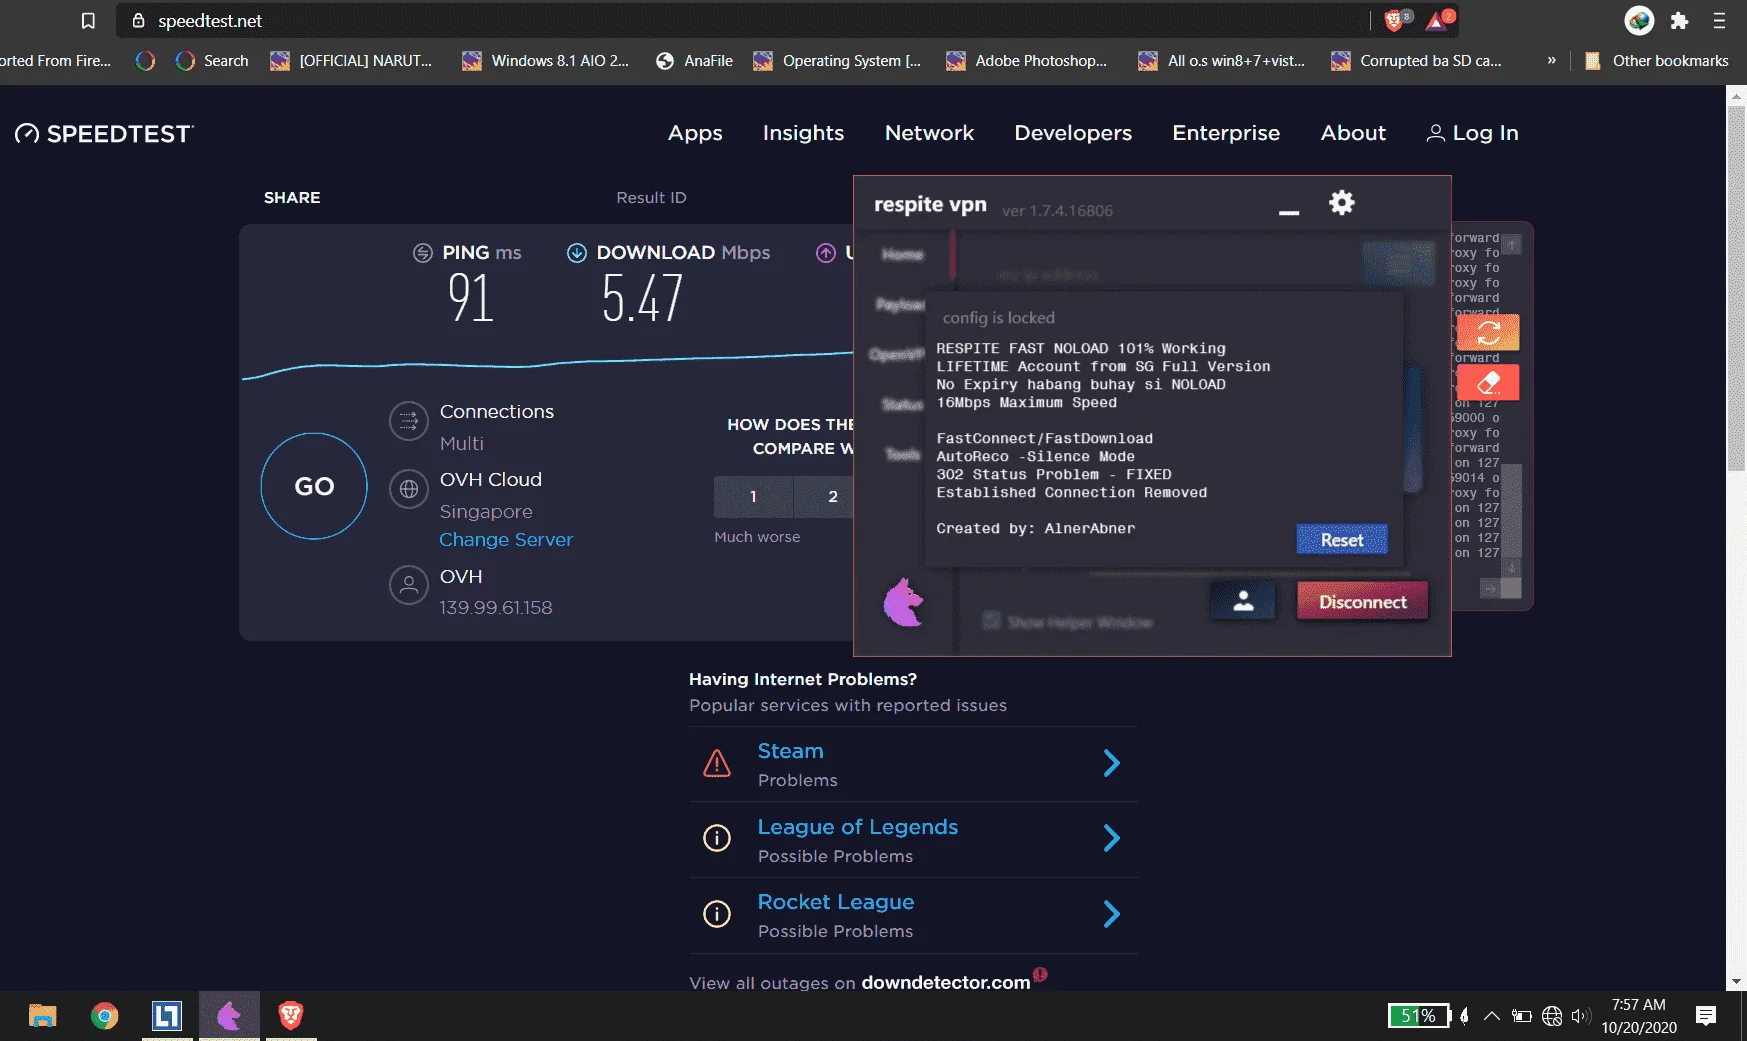Open Brave Shields icon in address bar
The image size is (1747, 1041).
click(x=1396, y=20)
